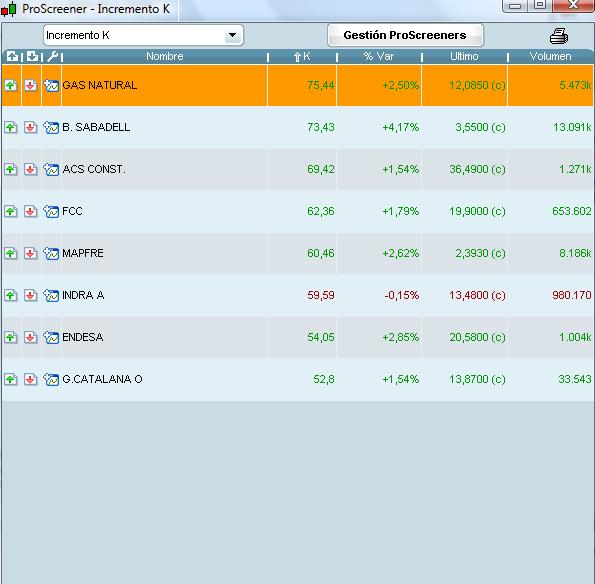This screenshot has width=595, height=584.
Task: Click the red down arrow for B. SABADELL
Action: 31,127
